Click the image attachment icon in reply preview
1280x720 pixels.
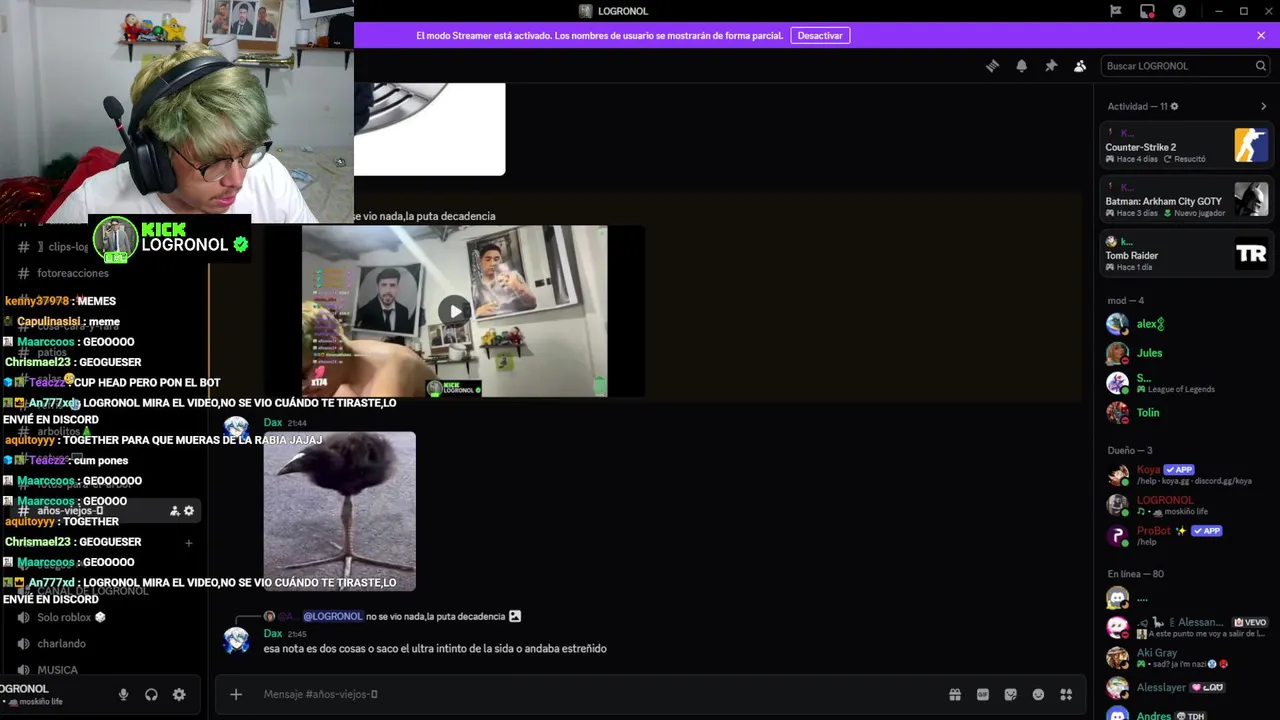(x=515, y=616)
